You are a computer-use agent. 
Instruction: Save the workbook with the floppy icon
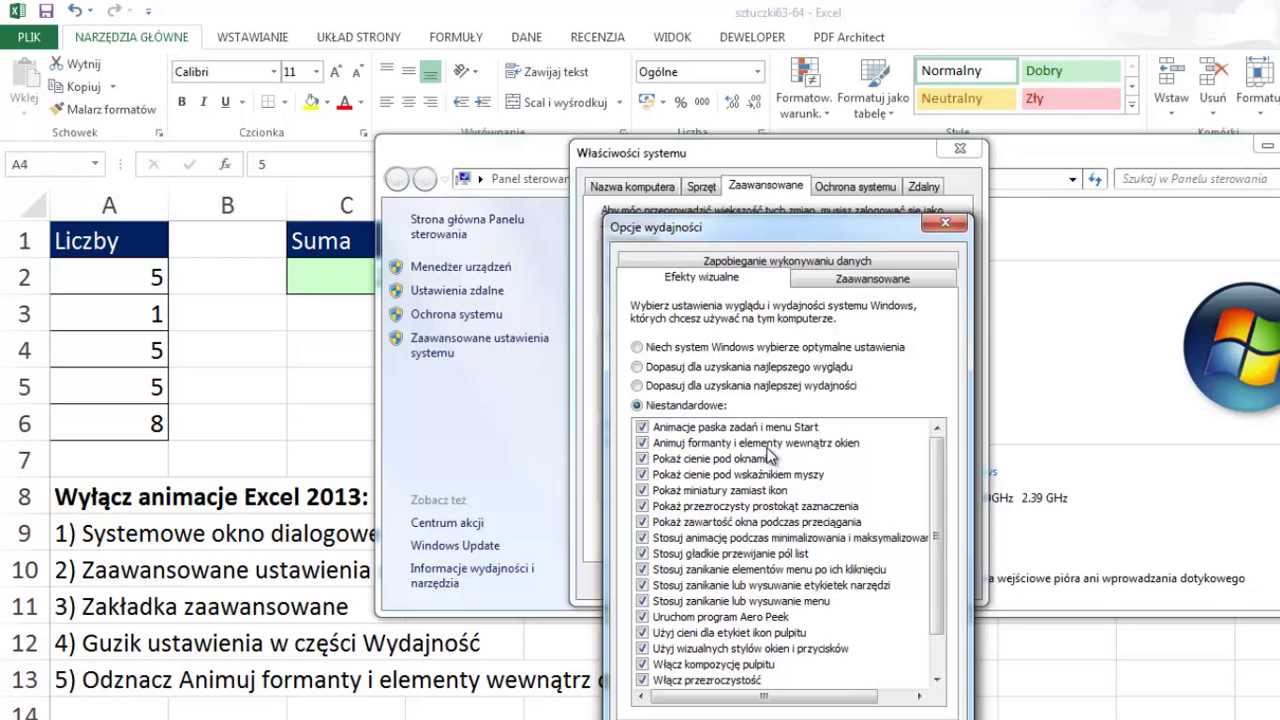click(46, 12)
